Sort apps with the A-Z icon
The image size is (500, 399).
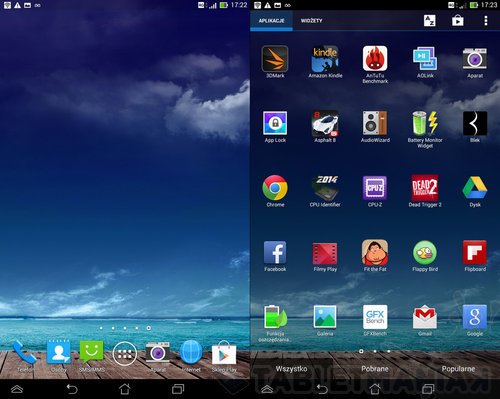[x=430, y=21]
